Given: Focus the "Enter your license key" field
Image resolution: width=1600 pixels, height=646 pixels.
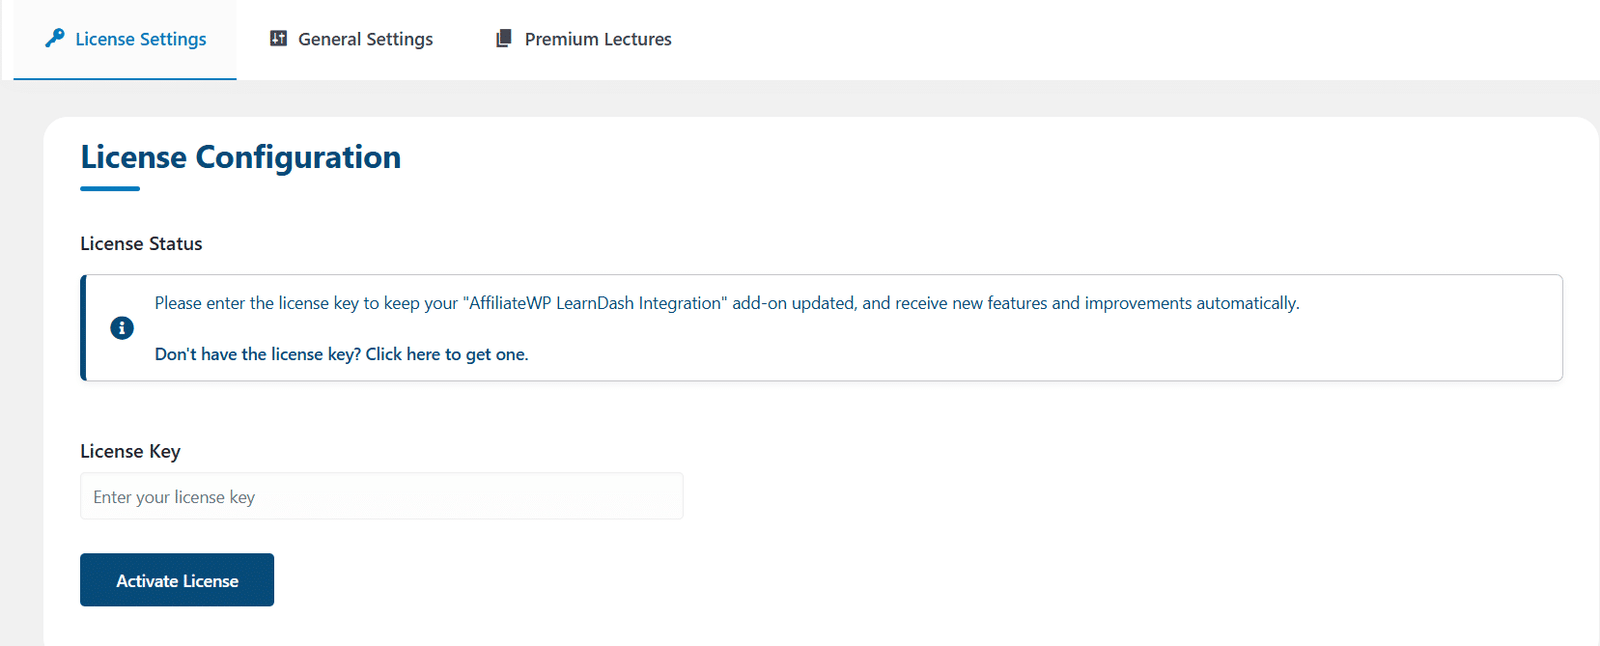Looking at the screenshot, I should pyautogui.click(x=382, y=496).
